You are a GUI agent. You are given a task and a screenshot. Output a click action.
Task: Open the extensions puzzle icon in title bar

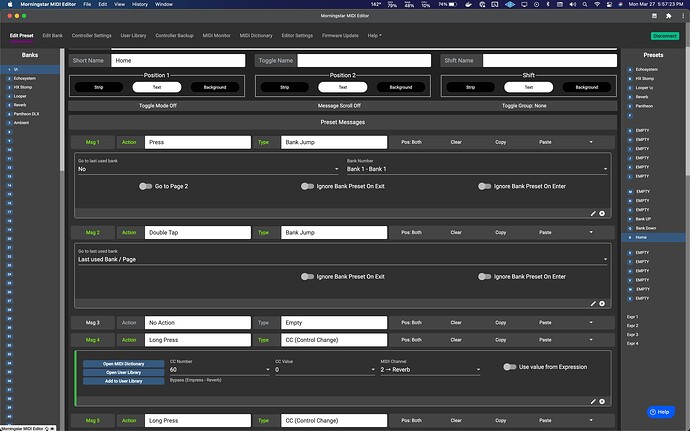668,16
